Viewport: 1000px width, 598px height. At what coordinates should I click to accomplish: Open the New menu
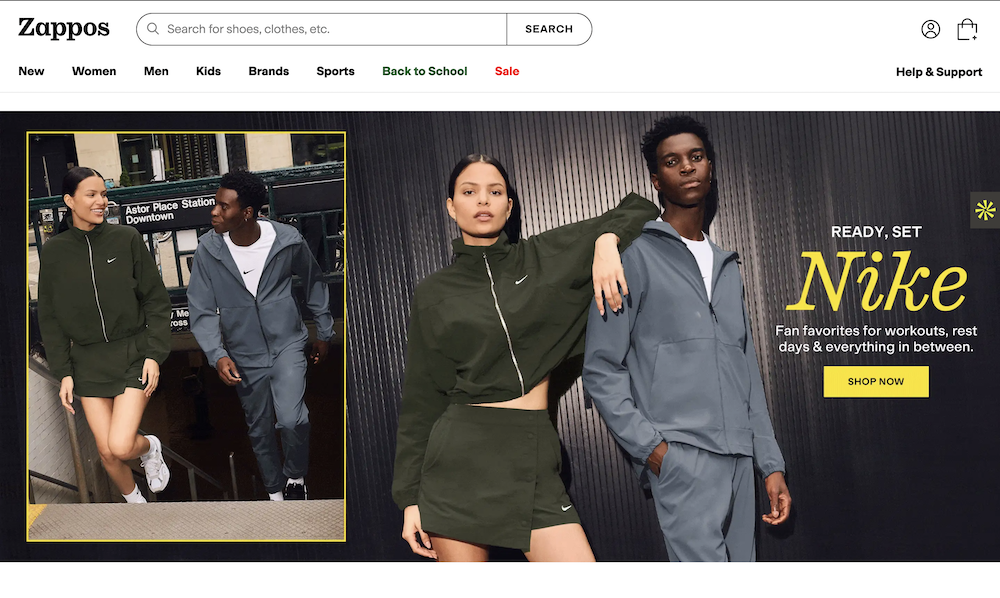(x=31, y=71)
